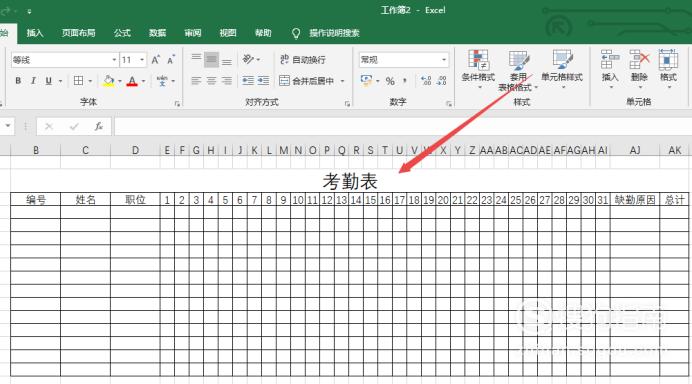Switch to 页面布局 ribbon tab
This screenshot has height=384, width=692.
pyautogui.click(x=79, y=33)
